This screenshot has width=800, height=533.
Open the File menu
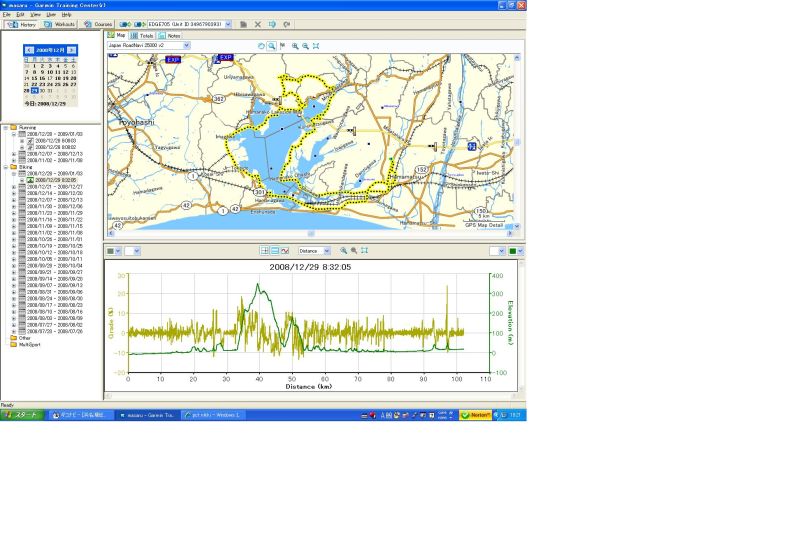coord(7,15)
